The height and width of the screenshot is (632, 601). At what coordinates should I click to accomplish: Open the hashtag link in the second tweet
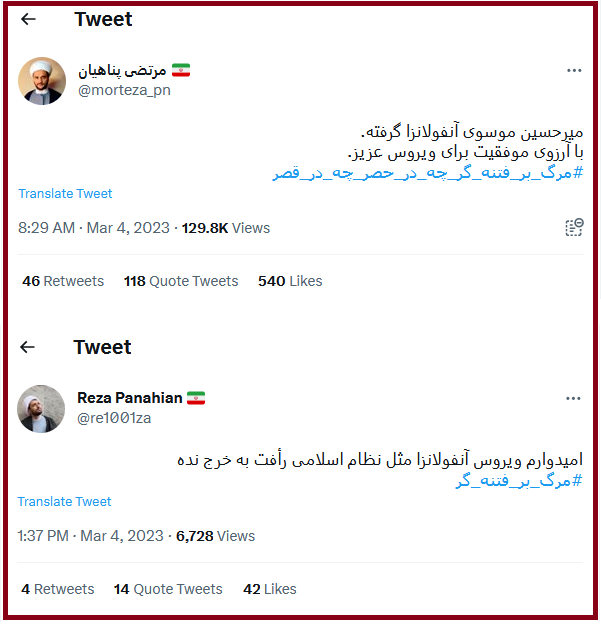(518, 481)
